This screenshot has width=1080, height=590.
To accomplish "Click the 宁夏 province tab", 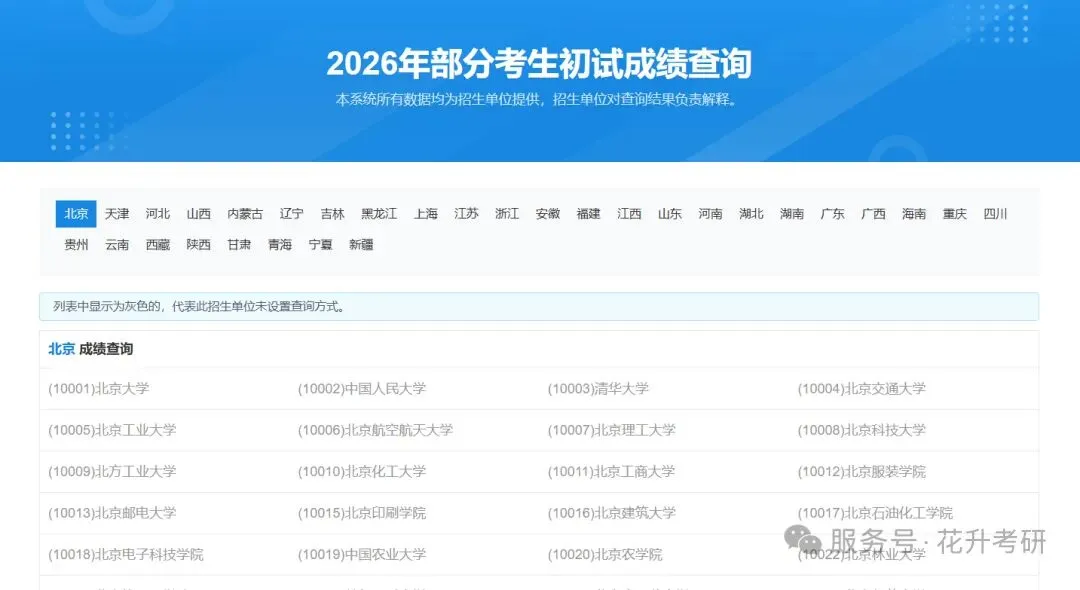I will (x=320, y=244).
